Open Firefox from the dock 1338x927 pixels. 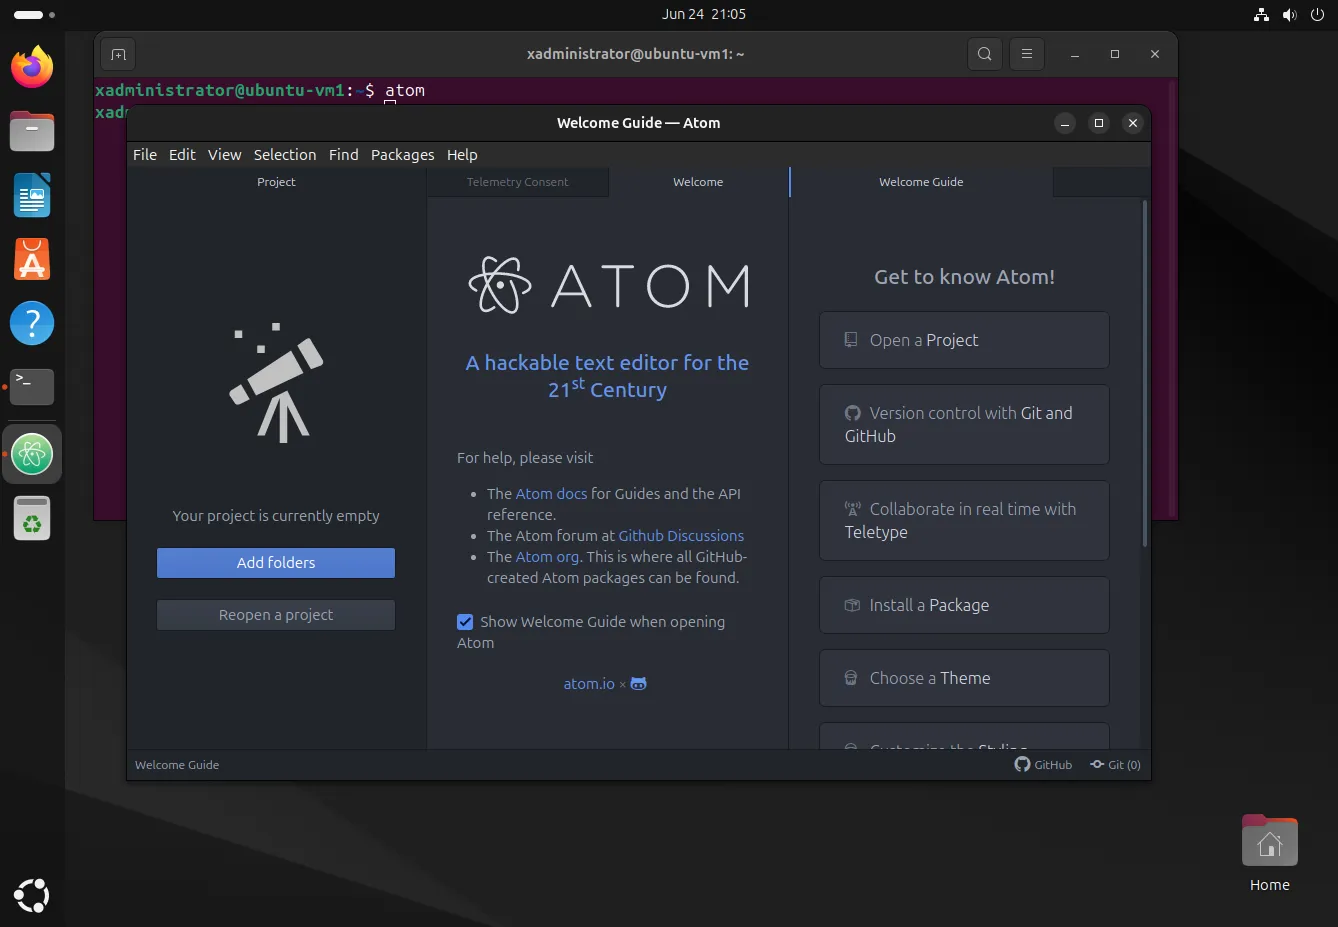tap(32, 67)
